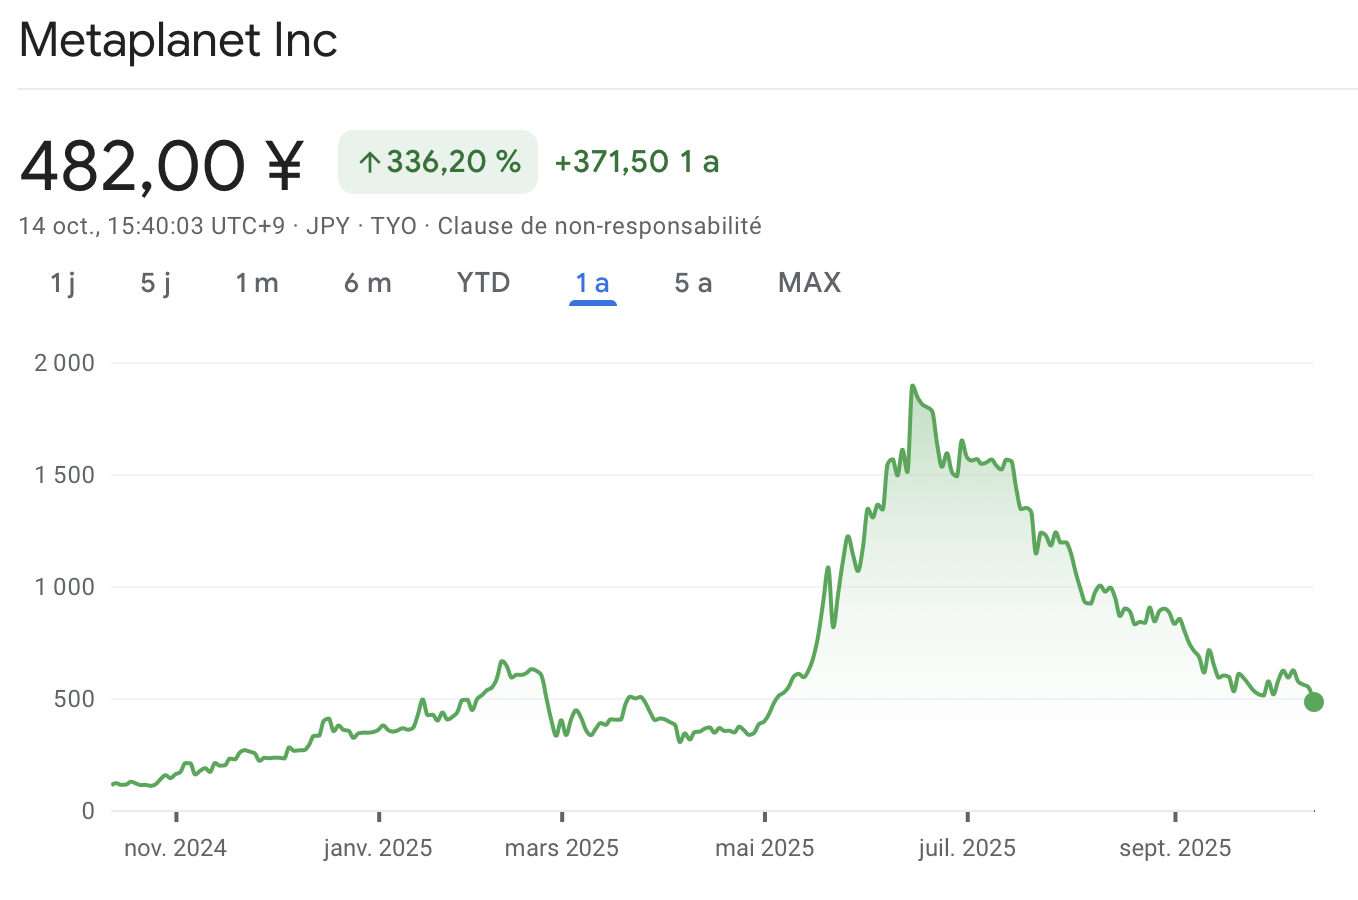Click the Metaplanet Inc title
The width and height of the screenshot is (1358, 900).
178,41
